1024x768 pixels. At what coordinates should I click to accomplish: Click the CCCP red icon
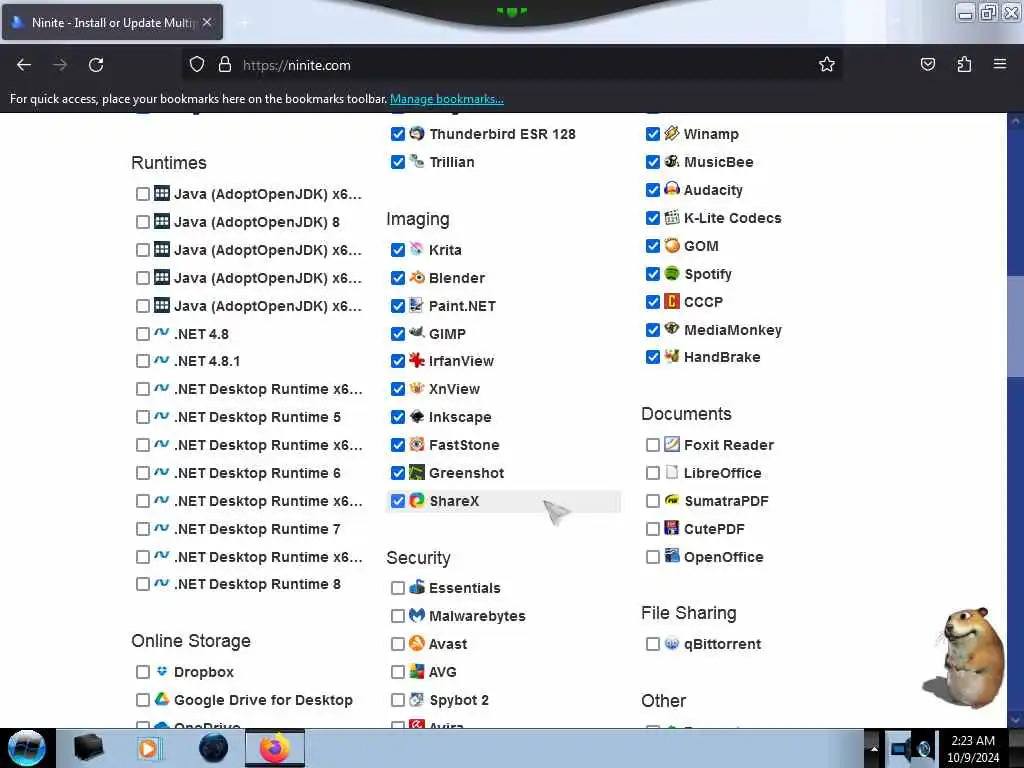(672, 302)
